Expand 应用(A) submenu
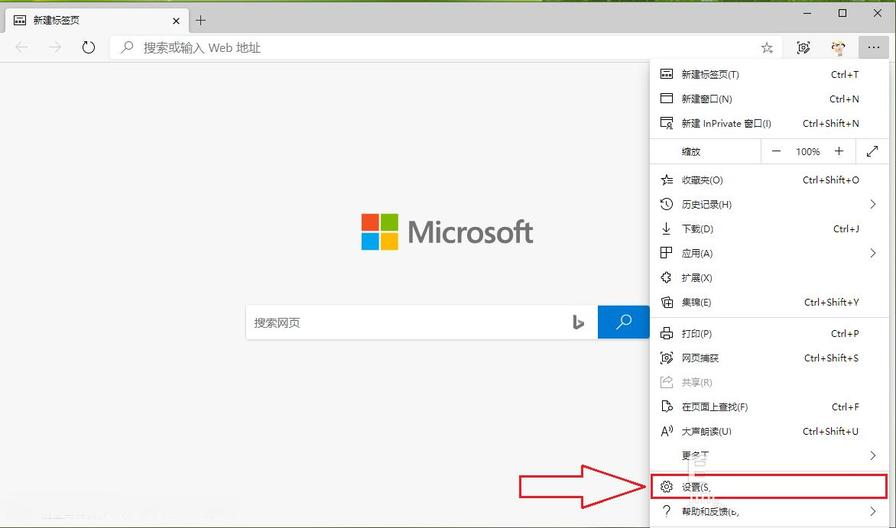896x528 pixels. [769, 253]
